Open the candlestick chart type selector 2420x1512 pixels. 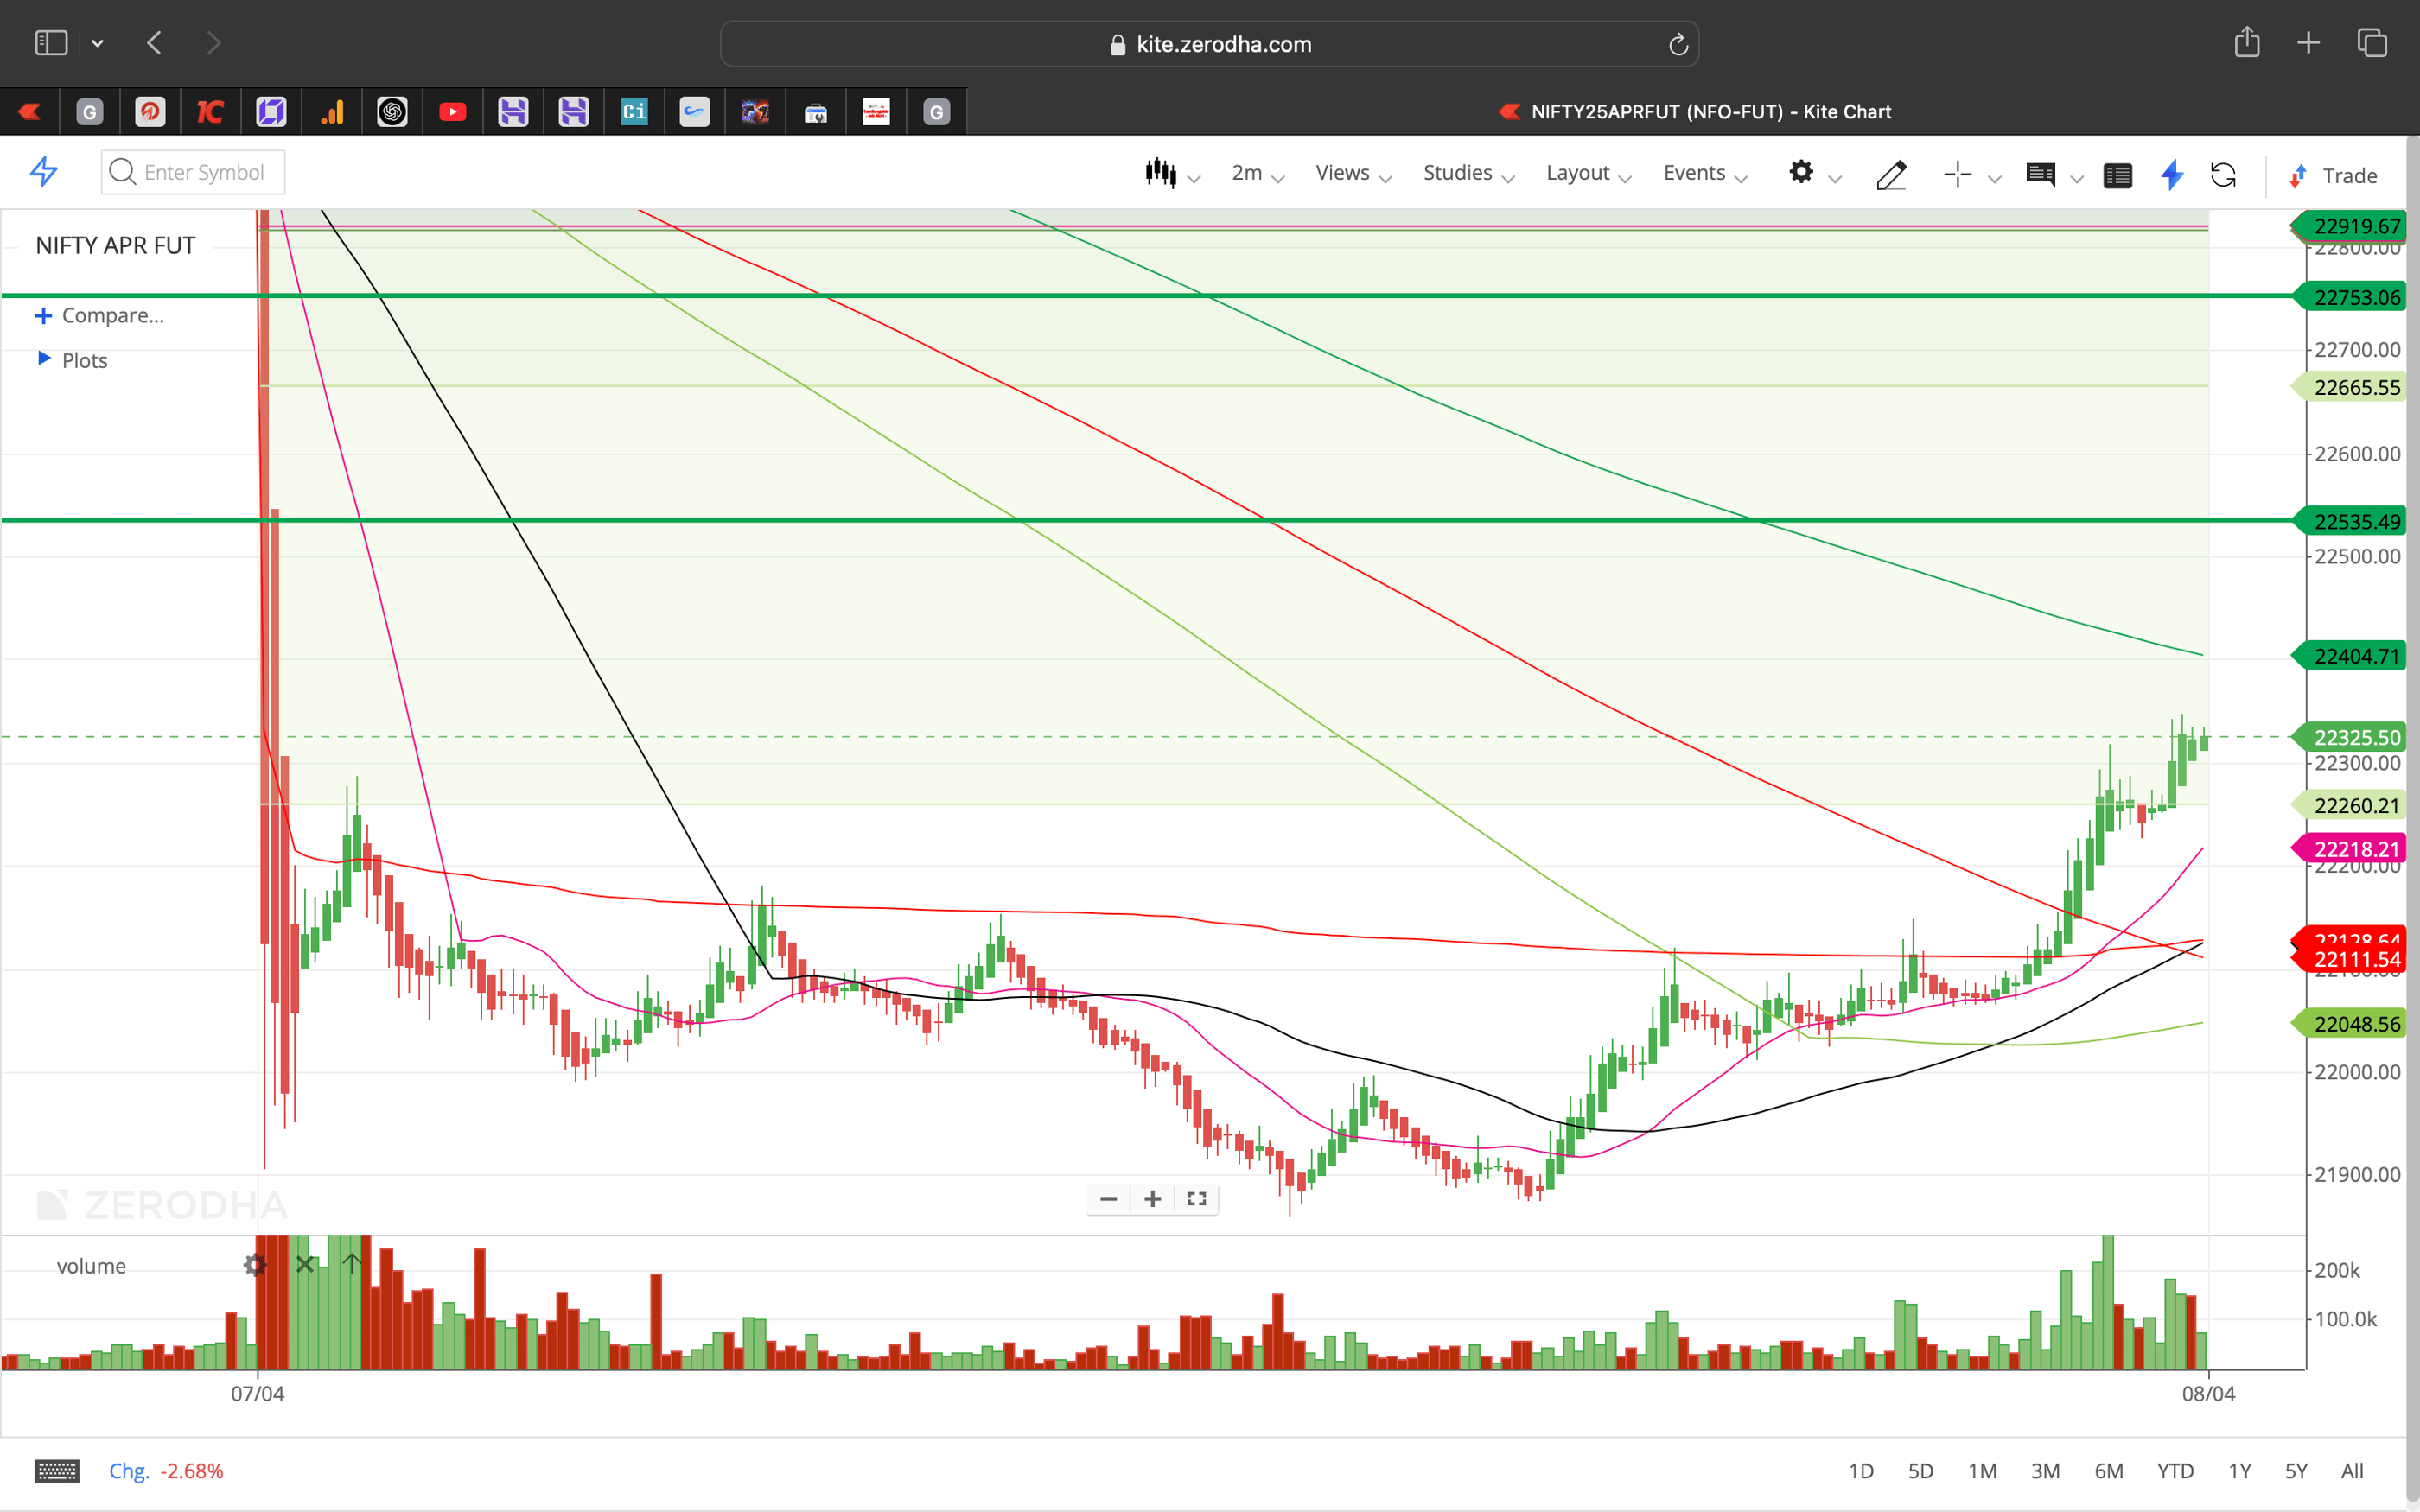pos(1162,174)
